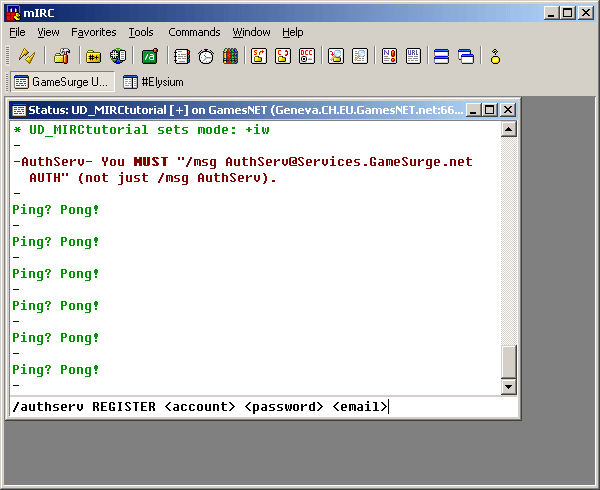This screenshot has height=490, width=600.
Task: Open the Colors palette icon
Action: coord(230,56)
